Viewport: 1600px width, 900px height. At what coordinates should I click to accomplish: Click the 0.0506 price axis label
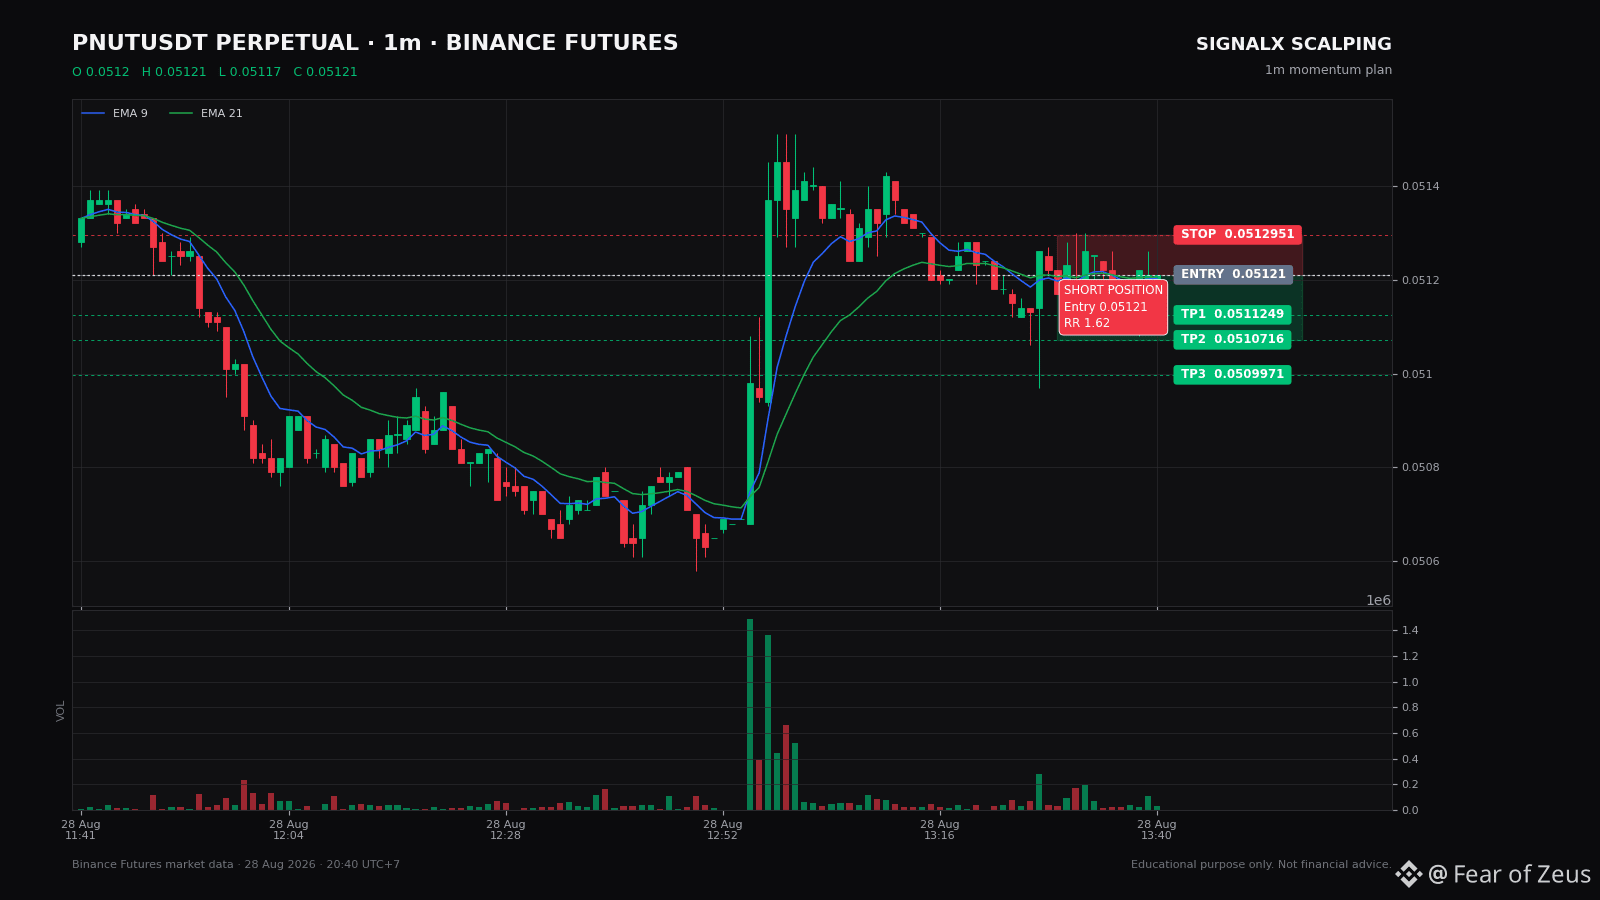pyautogui.click(x=1420, y=562)
